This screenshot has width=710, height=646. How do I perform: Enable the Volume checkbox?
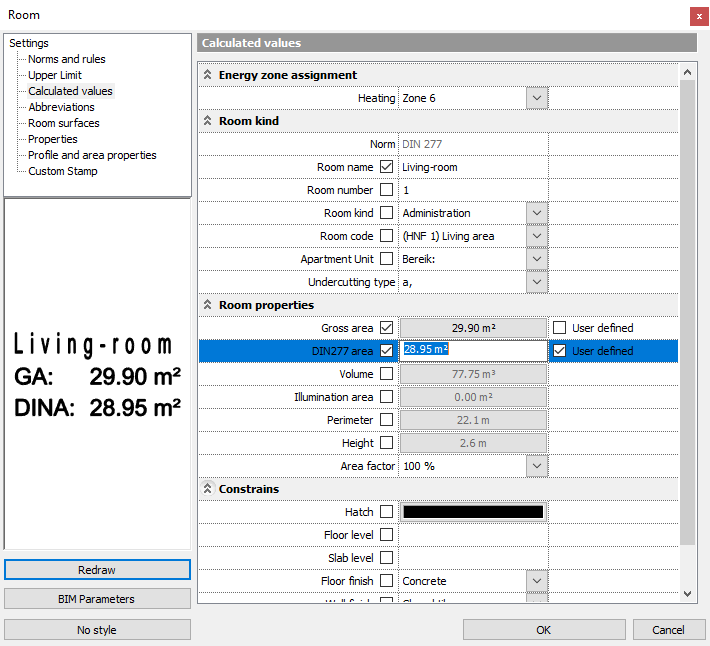tap(387, 374)
